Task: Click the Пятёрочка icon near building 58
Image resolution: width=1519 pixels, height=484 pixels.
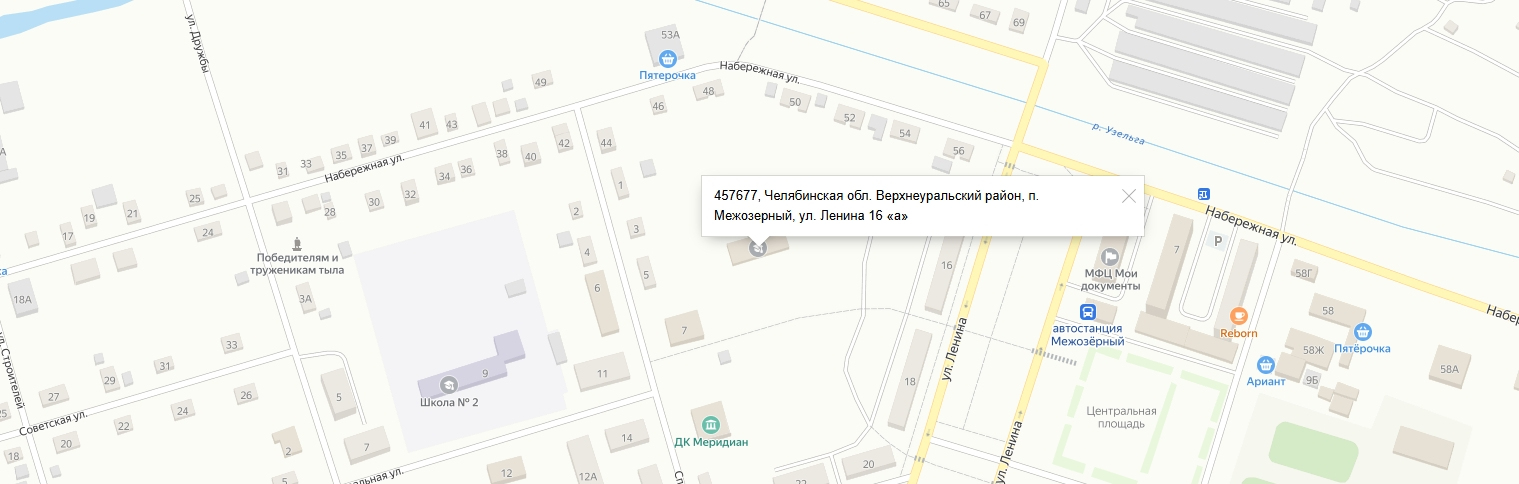Action: [x=1359, y=331]
